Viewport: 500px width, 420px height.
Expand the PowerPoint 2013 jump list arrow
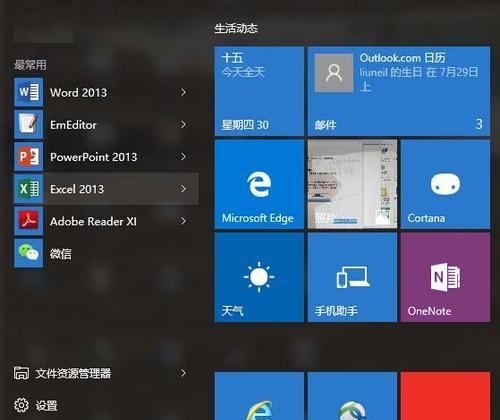[x=183, y=156]
